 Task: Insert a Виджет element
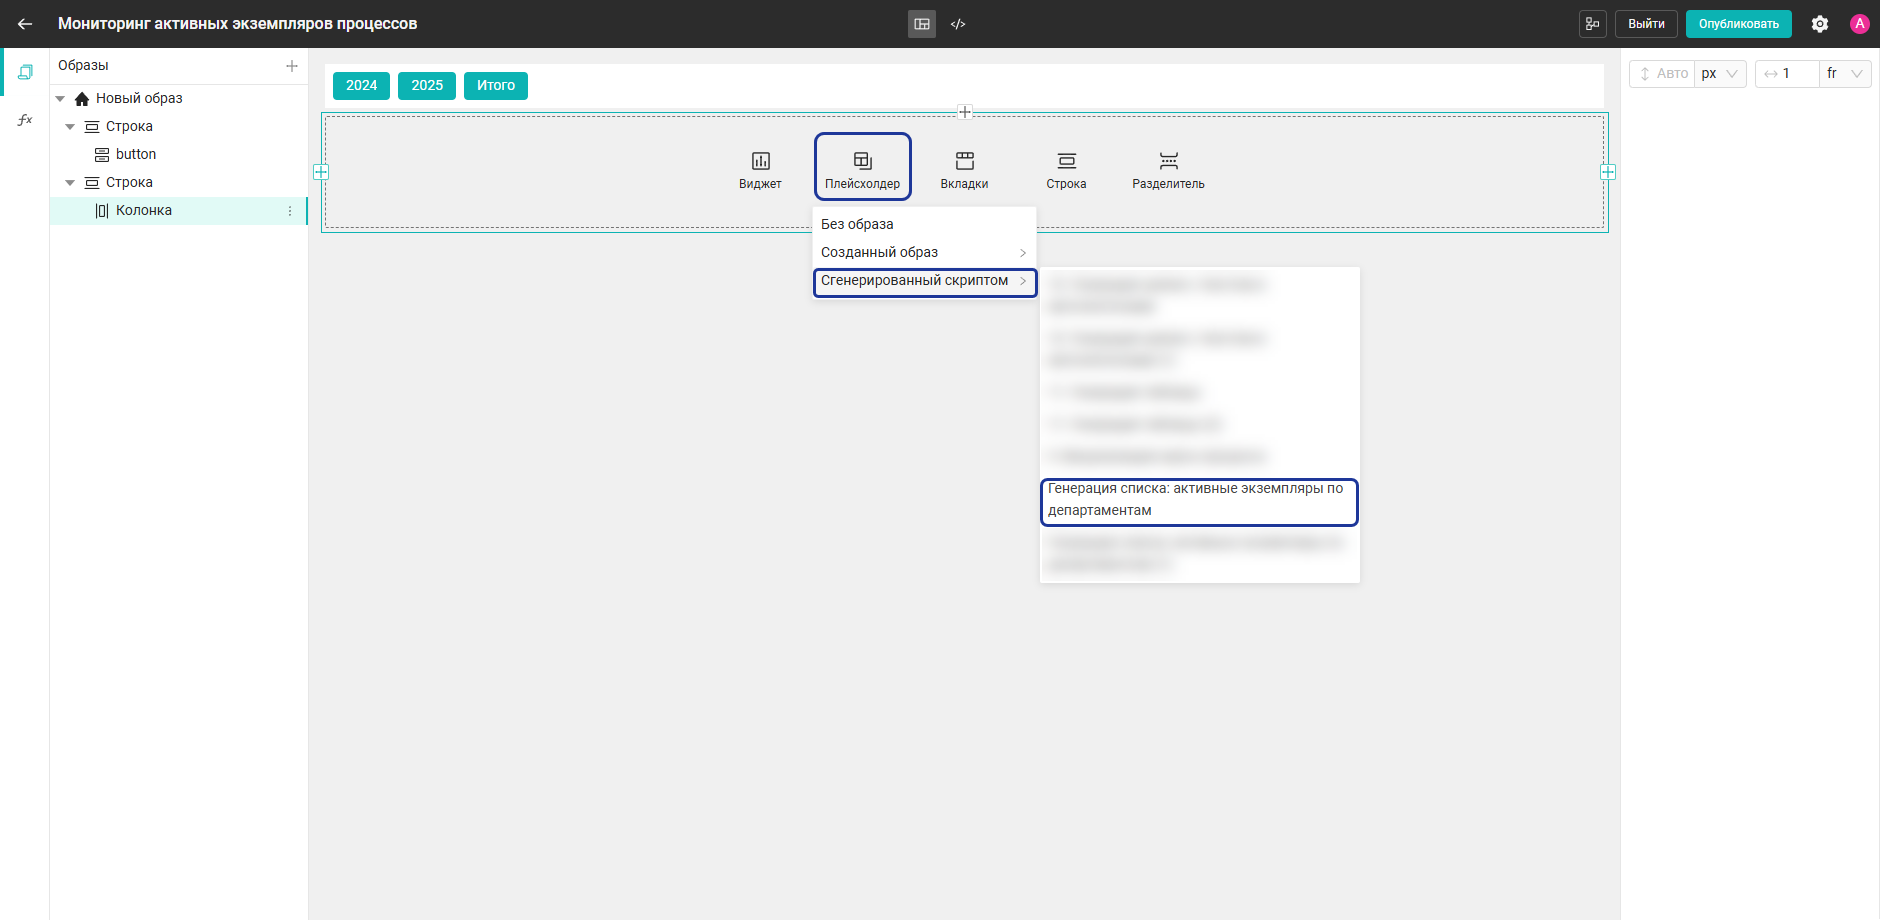[760, 170]
